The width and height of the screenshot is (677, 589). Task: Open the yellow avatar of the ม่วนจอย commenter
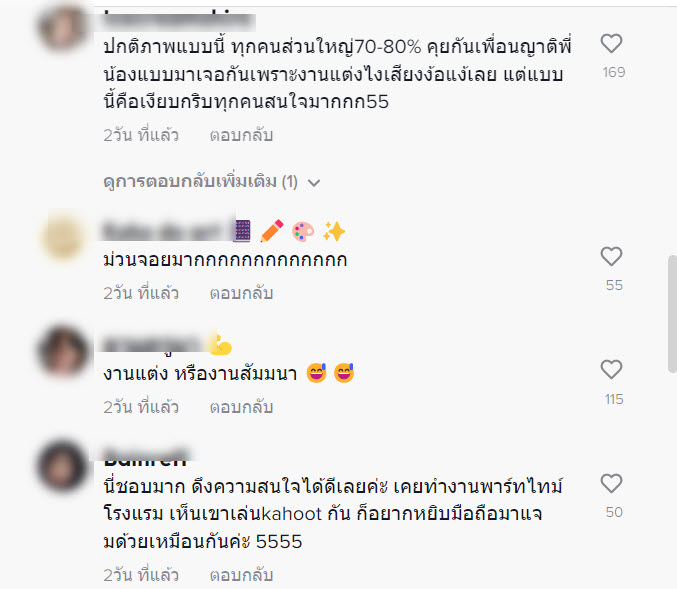[63, 237]
